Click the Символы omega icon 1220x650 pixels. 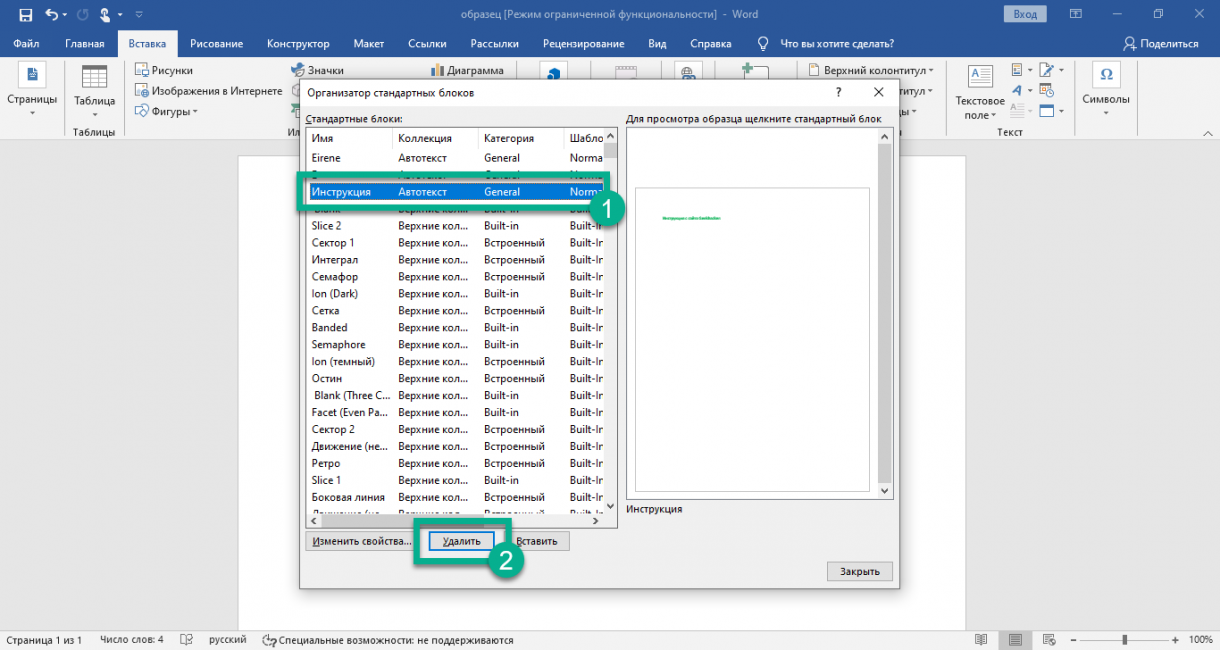pos(1105,76)
